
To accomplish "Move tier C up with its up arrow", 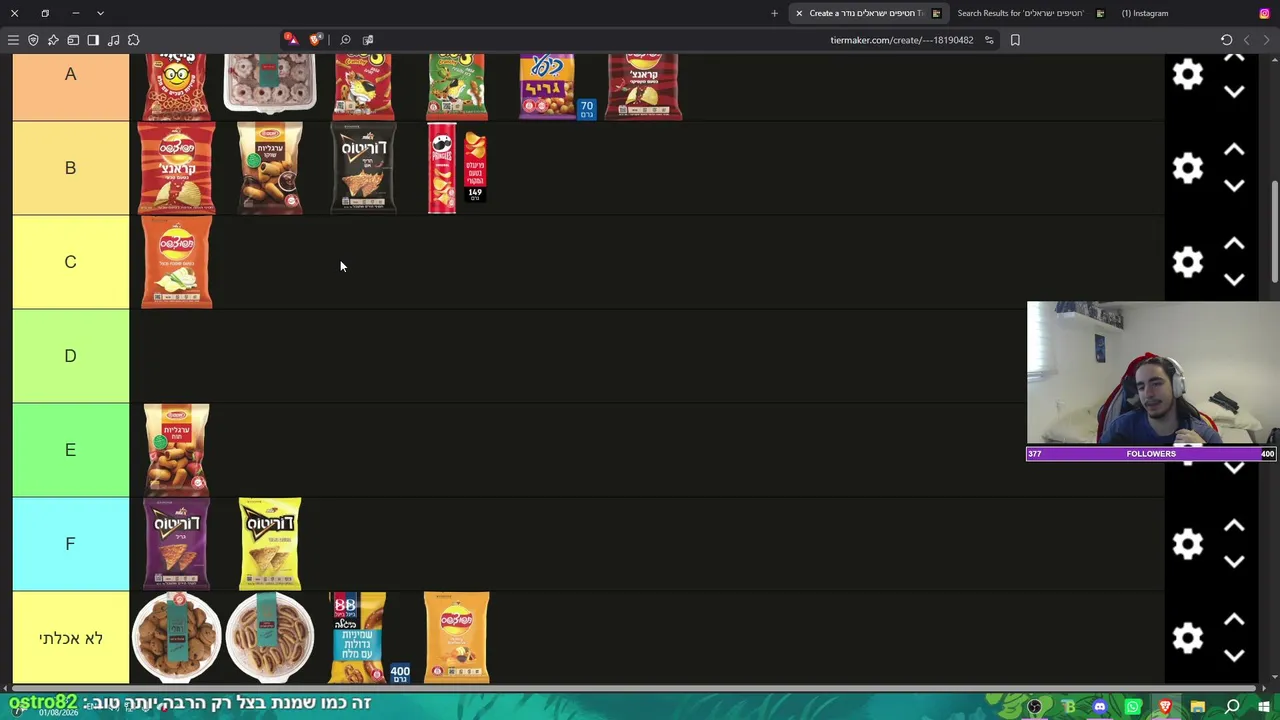I will pyautogui.click(x=1234, y=244).
